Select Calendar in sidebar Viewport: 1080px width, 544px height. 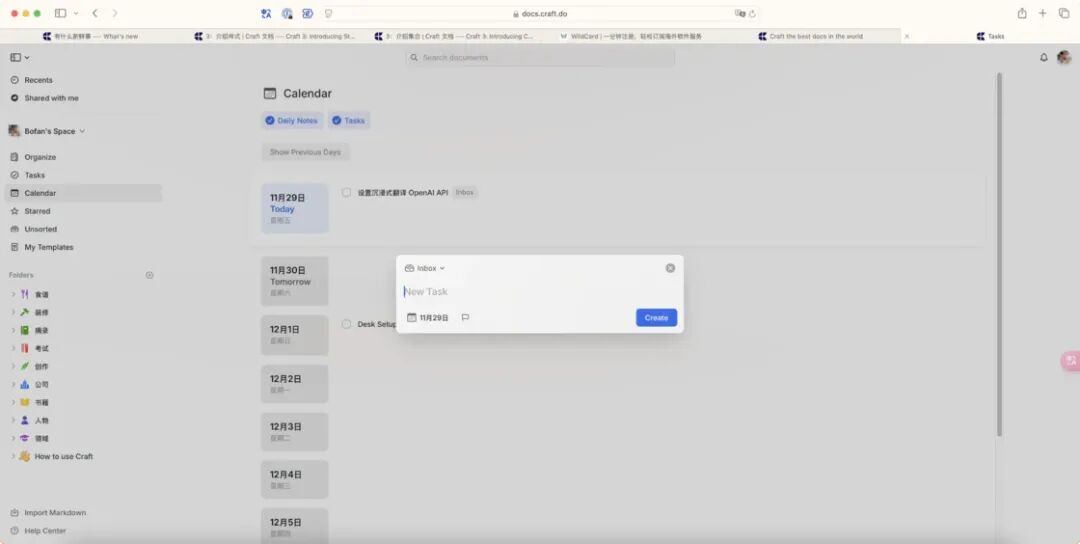[x=83, y=193]
